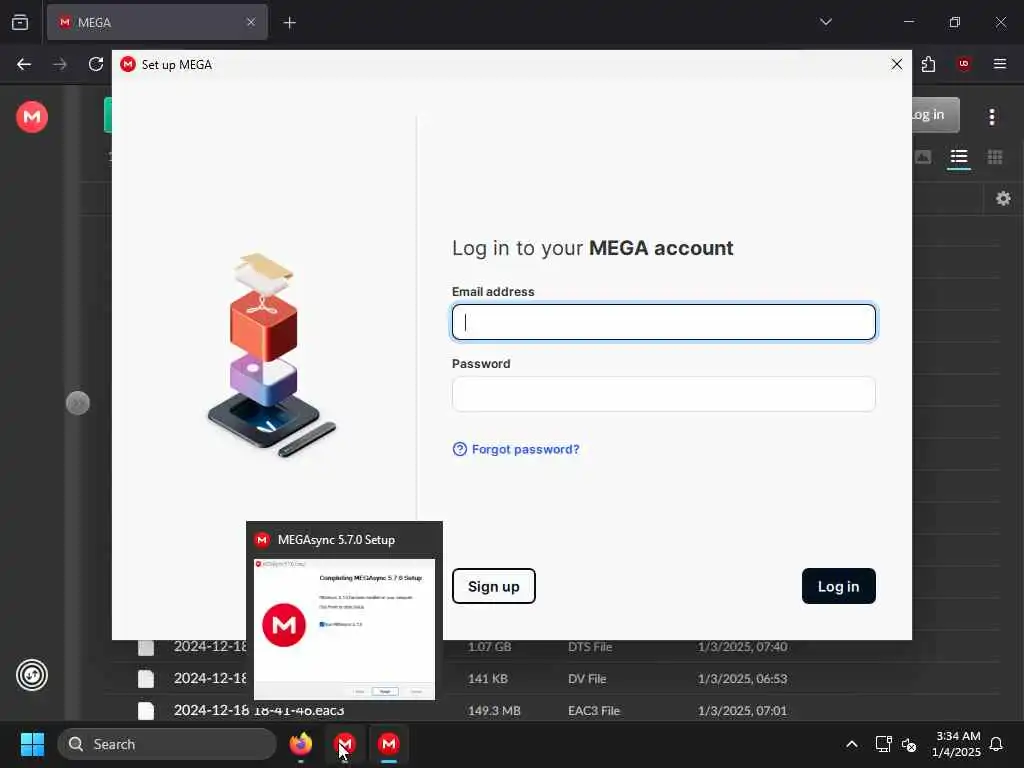Switch to grid view on MEGA page
Image resolution: width=1024 pixels, height=768 pixels.
(x=995, y=157)
